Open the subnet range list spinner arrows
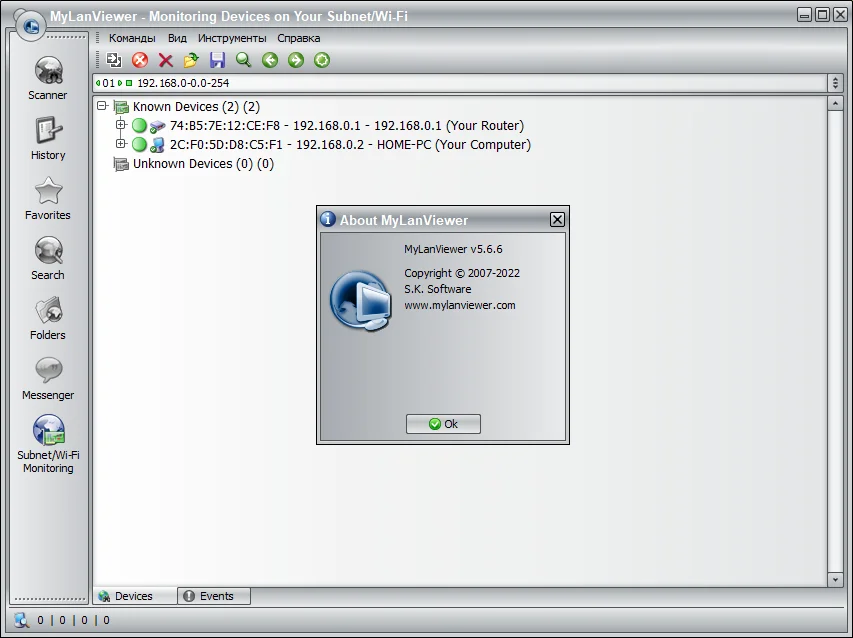The width and height of the screenshot is (853, 638). point(836,83)
